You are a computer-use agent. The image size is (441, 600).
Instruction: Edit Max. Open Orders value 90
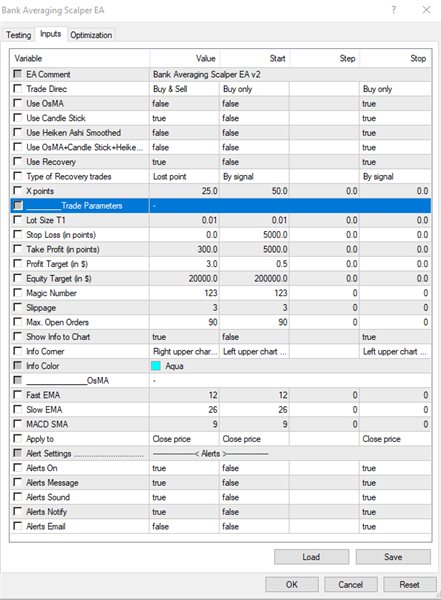click(185, 322)
